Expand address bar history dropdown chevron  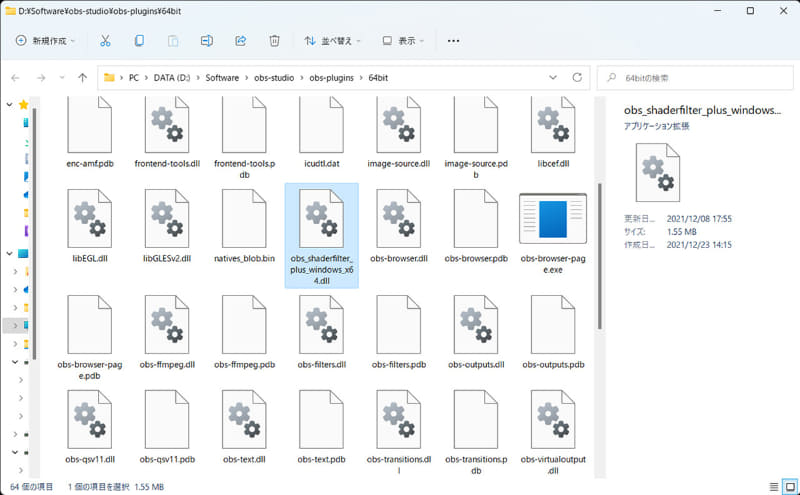[x=553, y=78]
